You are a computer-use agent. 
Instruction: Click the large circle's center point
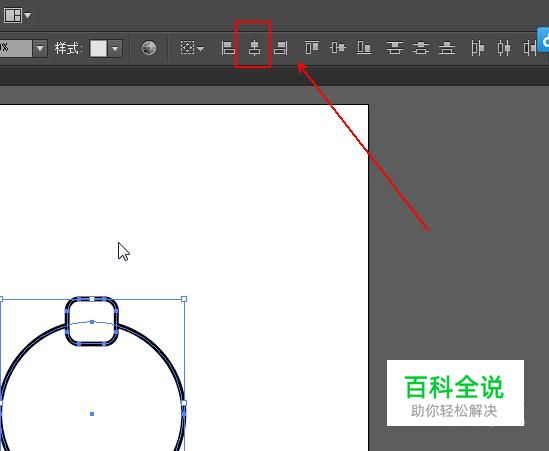tap(92, 414)
